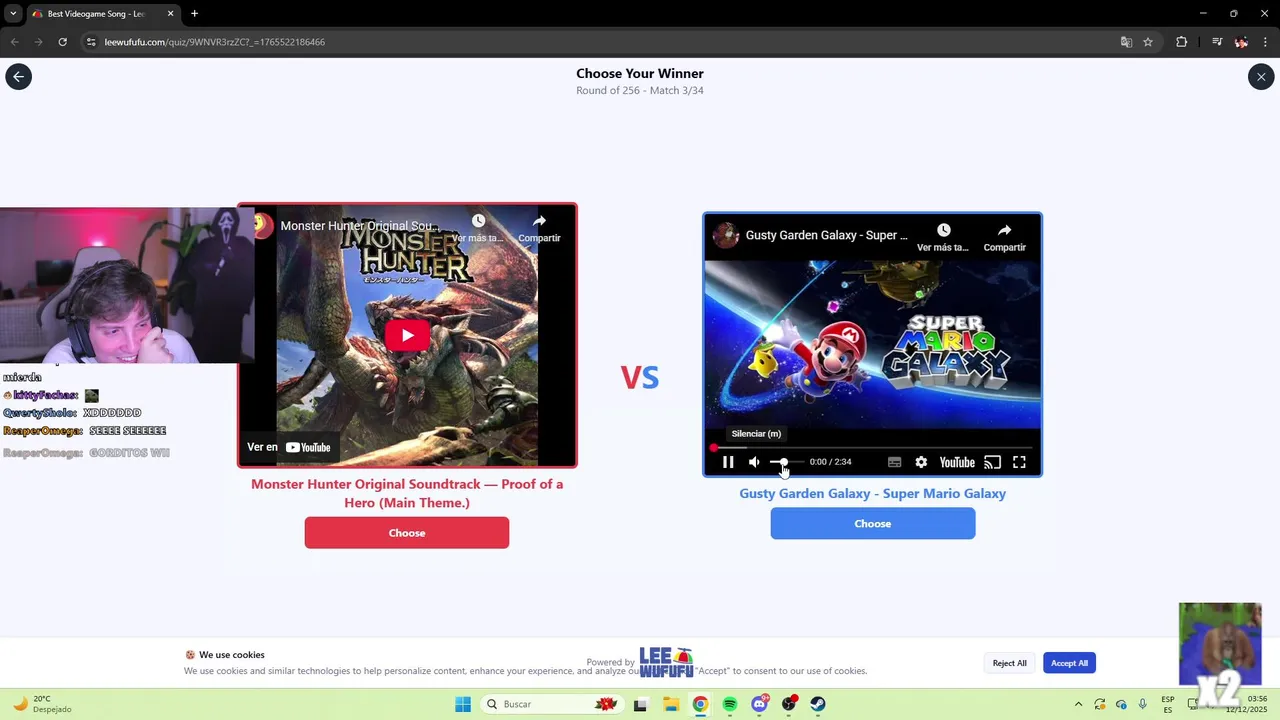Click Compartir on the Monster Hunter video
Viewport: 1280px width, 720px height.
tap(539, 228)
